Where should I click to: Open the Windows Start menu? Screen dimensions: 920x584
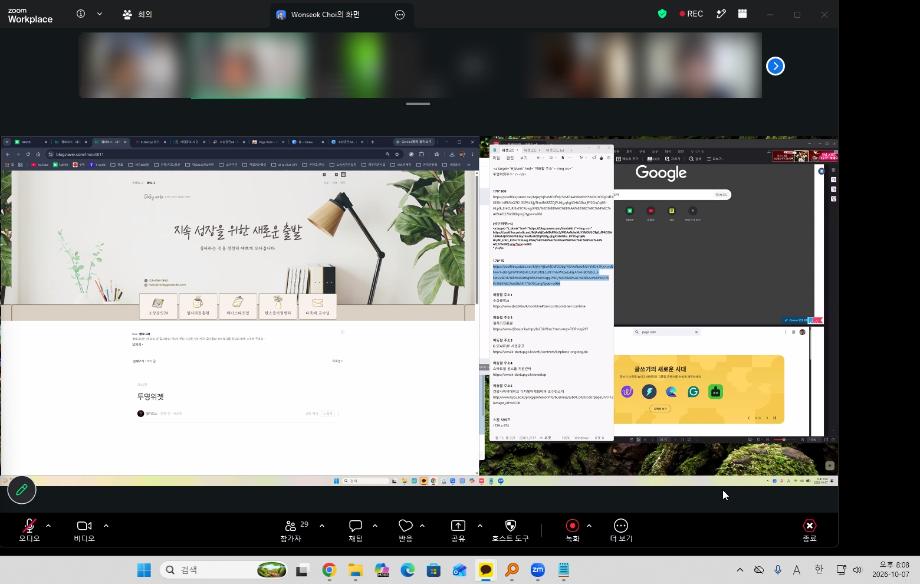(x=144, y=569)
